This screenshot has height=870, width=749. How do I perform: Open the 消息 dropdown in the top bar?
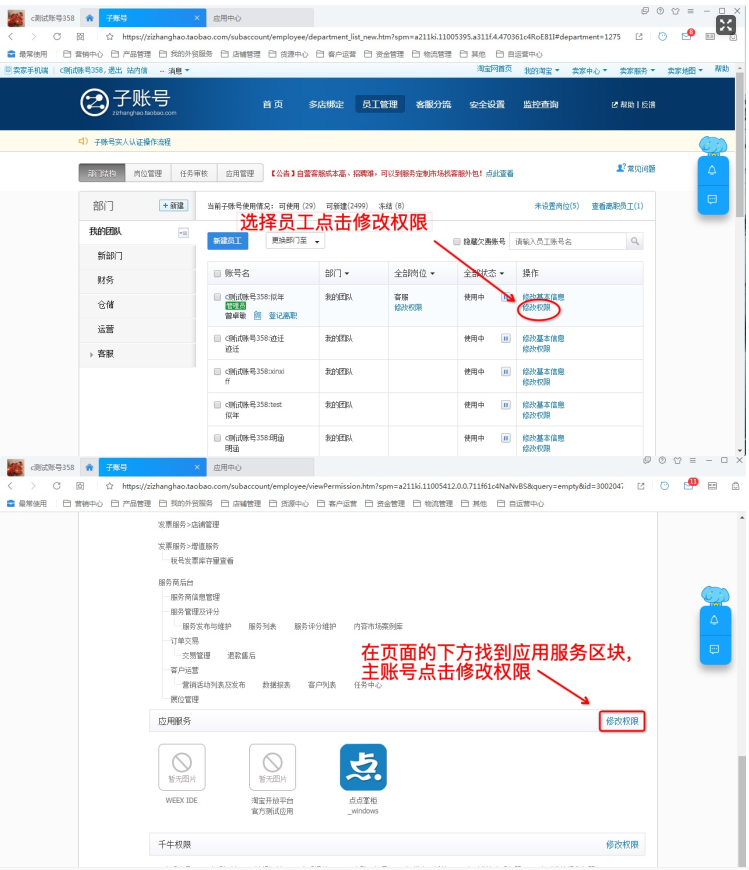(x=179, y=70)
